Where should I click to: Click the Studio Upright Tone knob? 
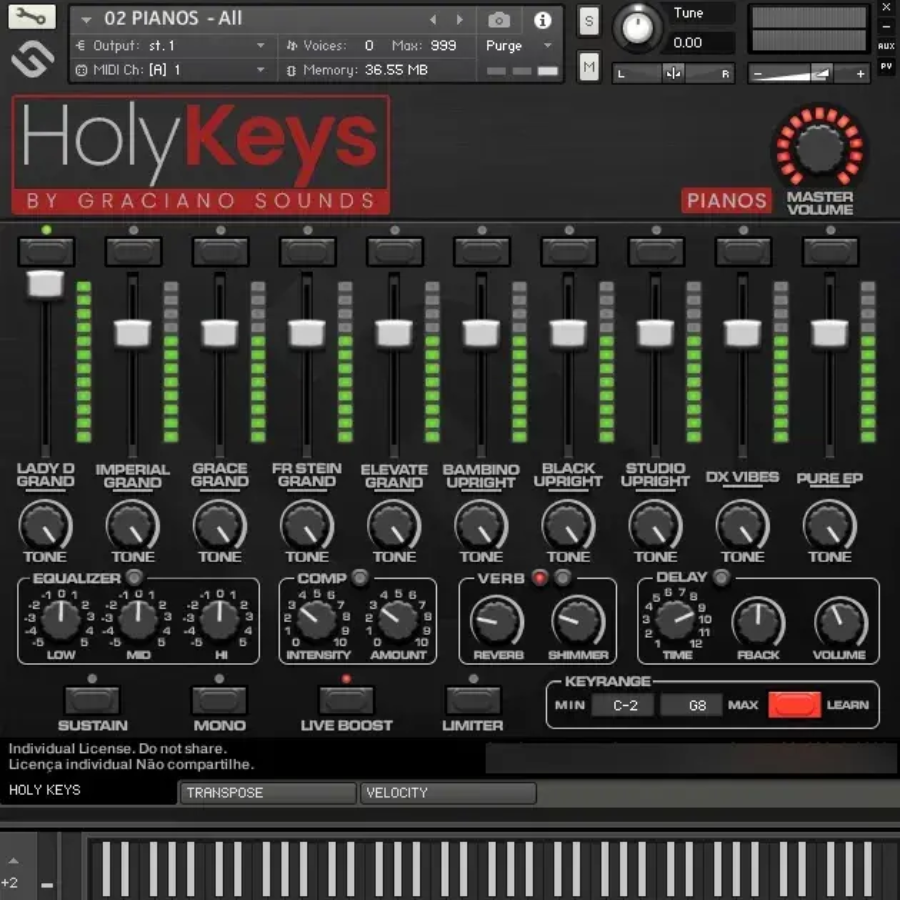tap(655, 525)
